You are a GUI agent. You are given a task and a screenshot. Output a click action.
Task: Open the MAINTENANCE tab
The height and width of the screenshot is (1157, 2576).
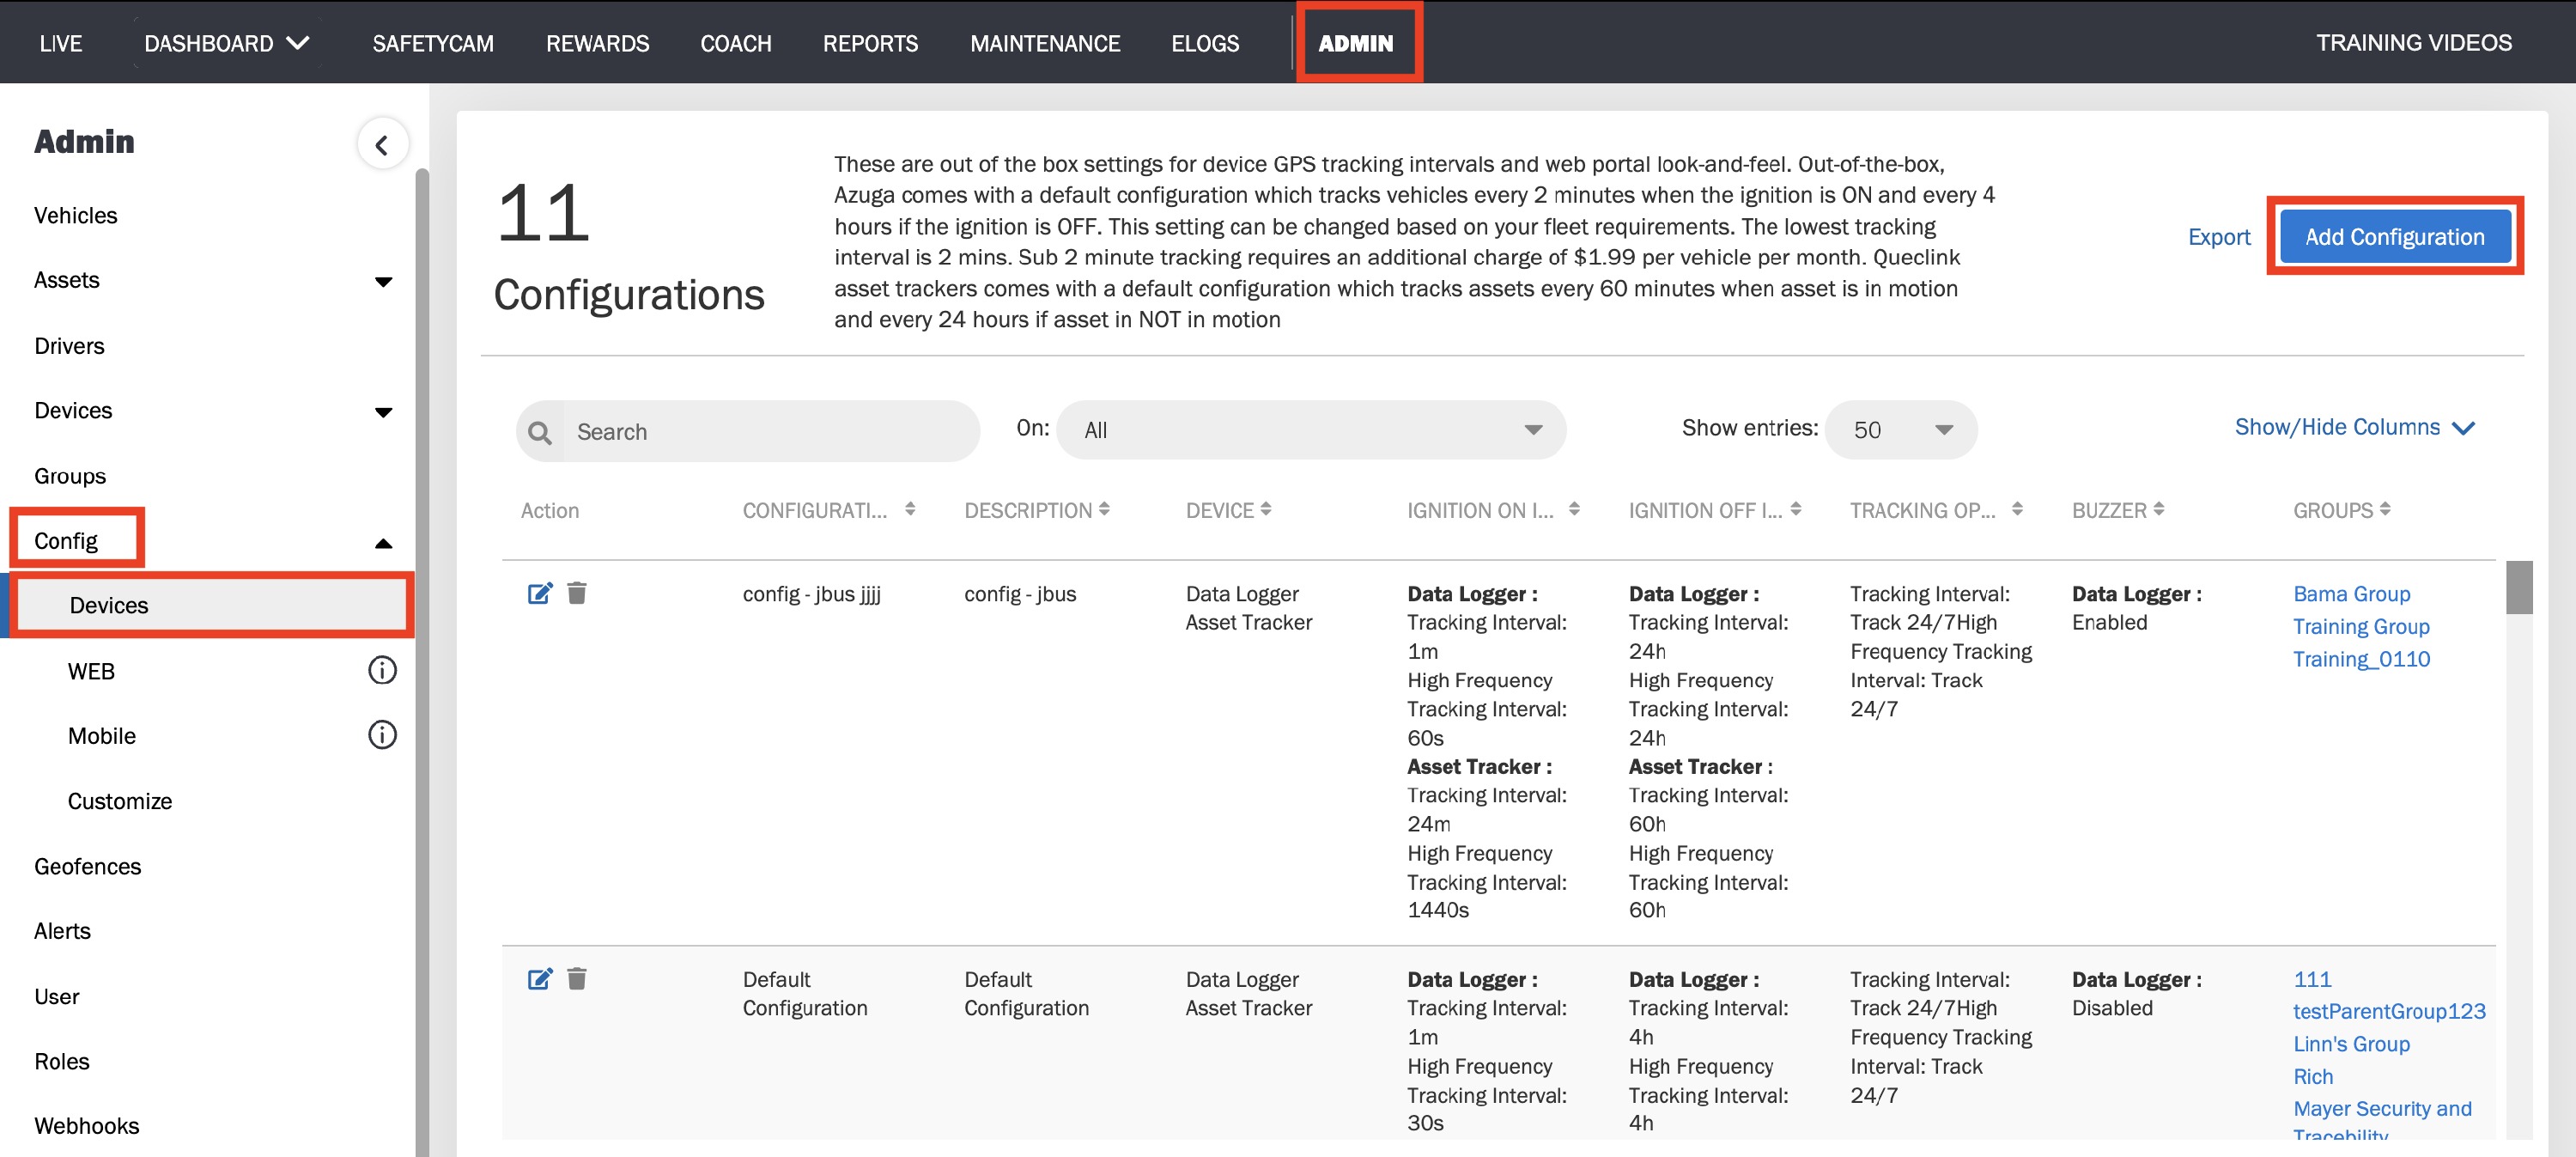[x=1045, y=43]
